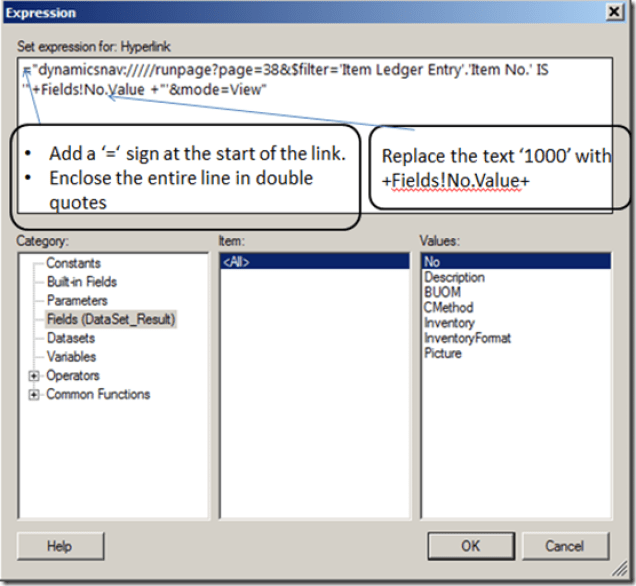This screenshot has width=636, height=586.
Task: Click the Cancel button
Action: (x=564, y=546)
